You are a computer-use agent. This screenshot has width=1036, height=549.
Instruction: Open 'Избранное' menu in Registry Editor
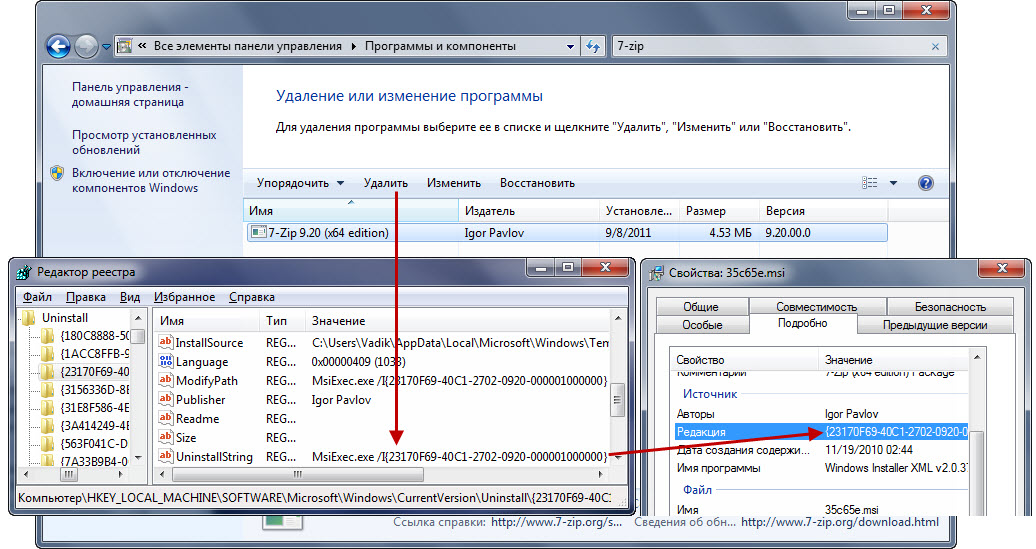click(184, 297)
